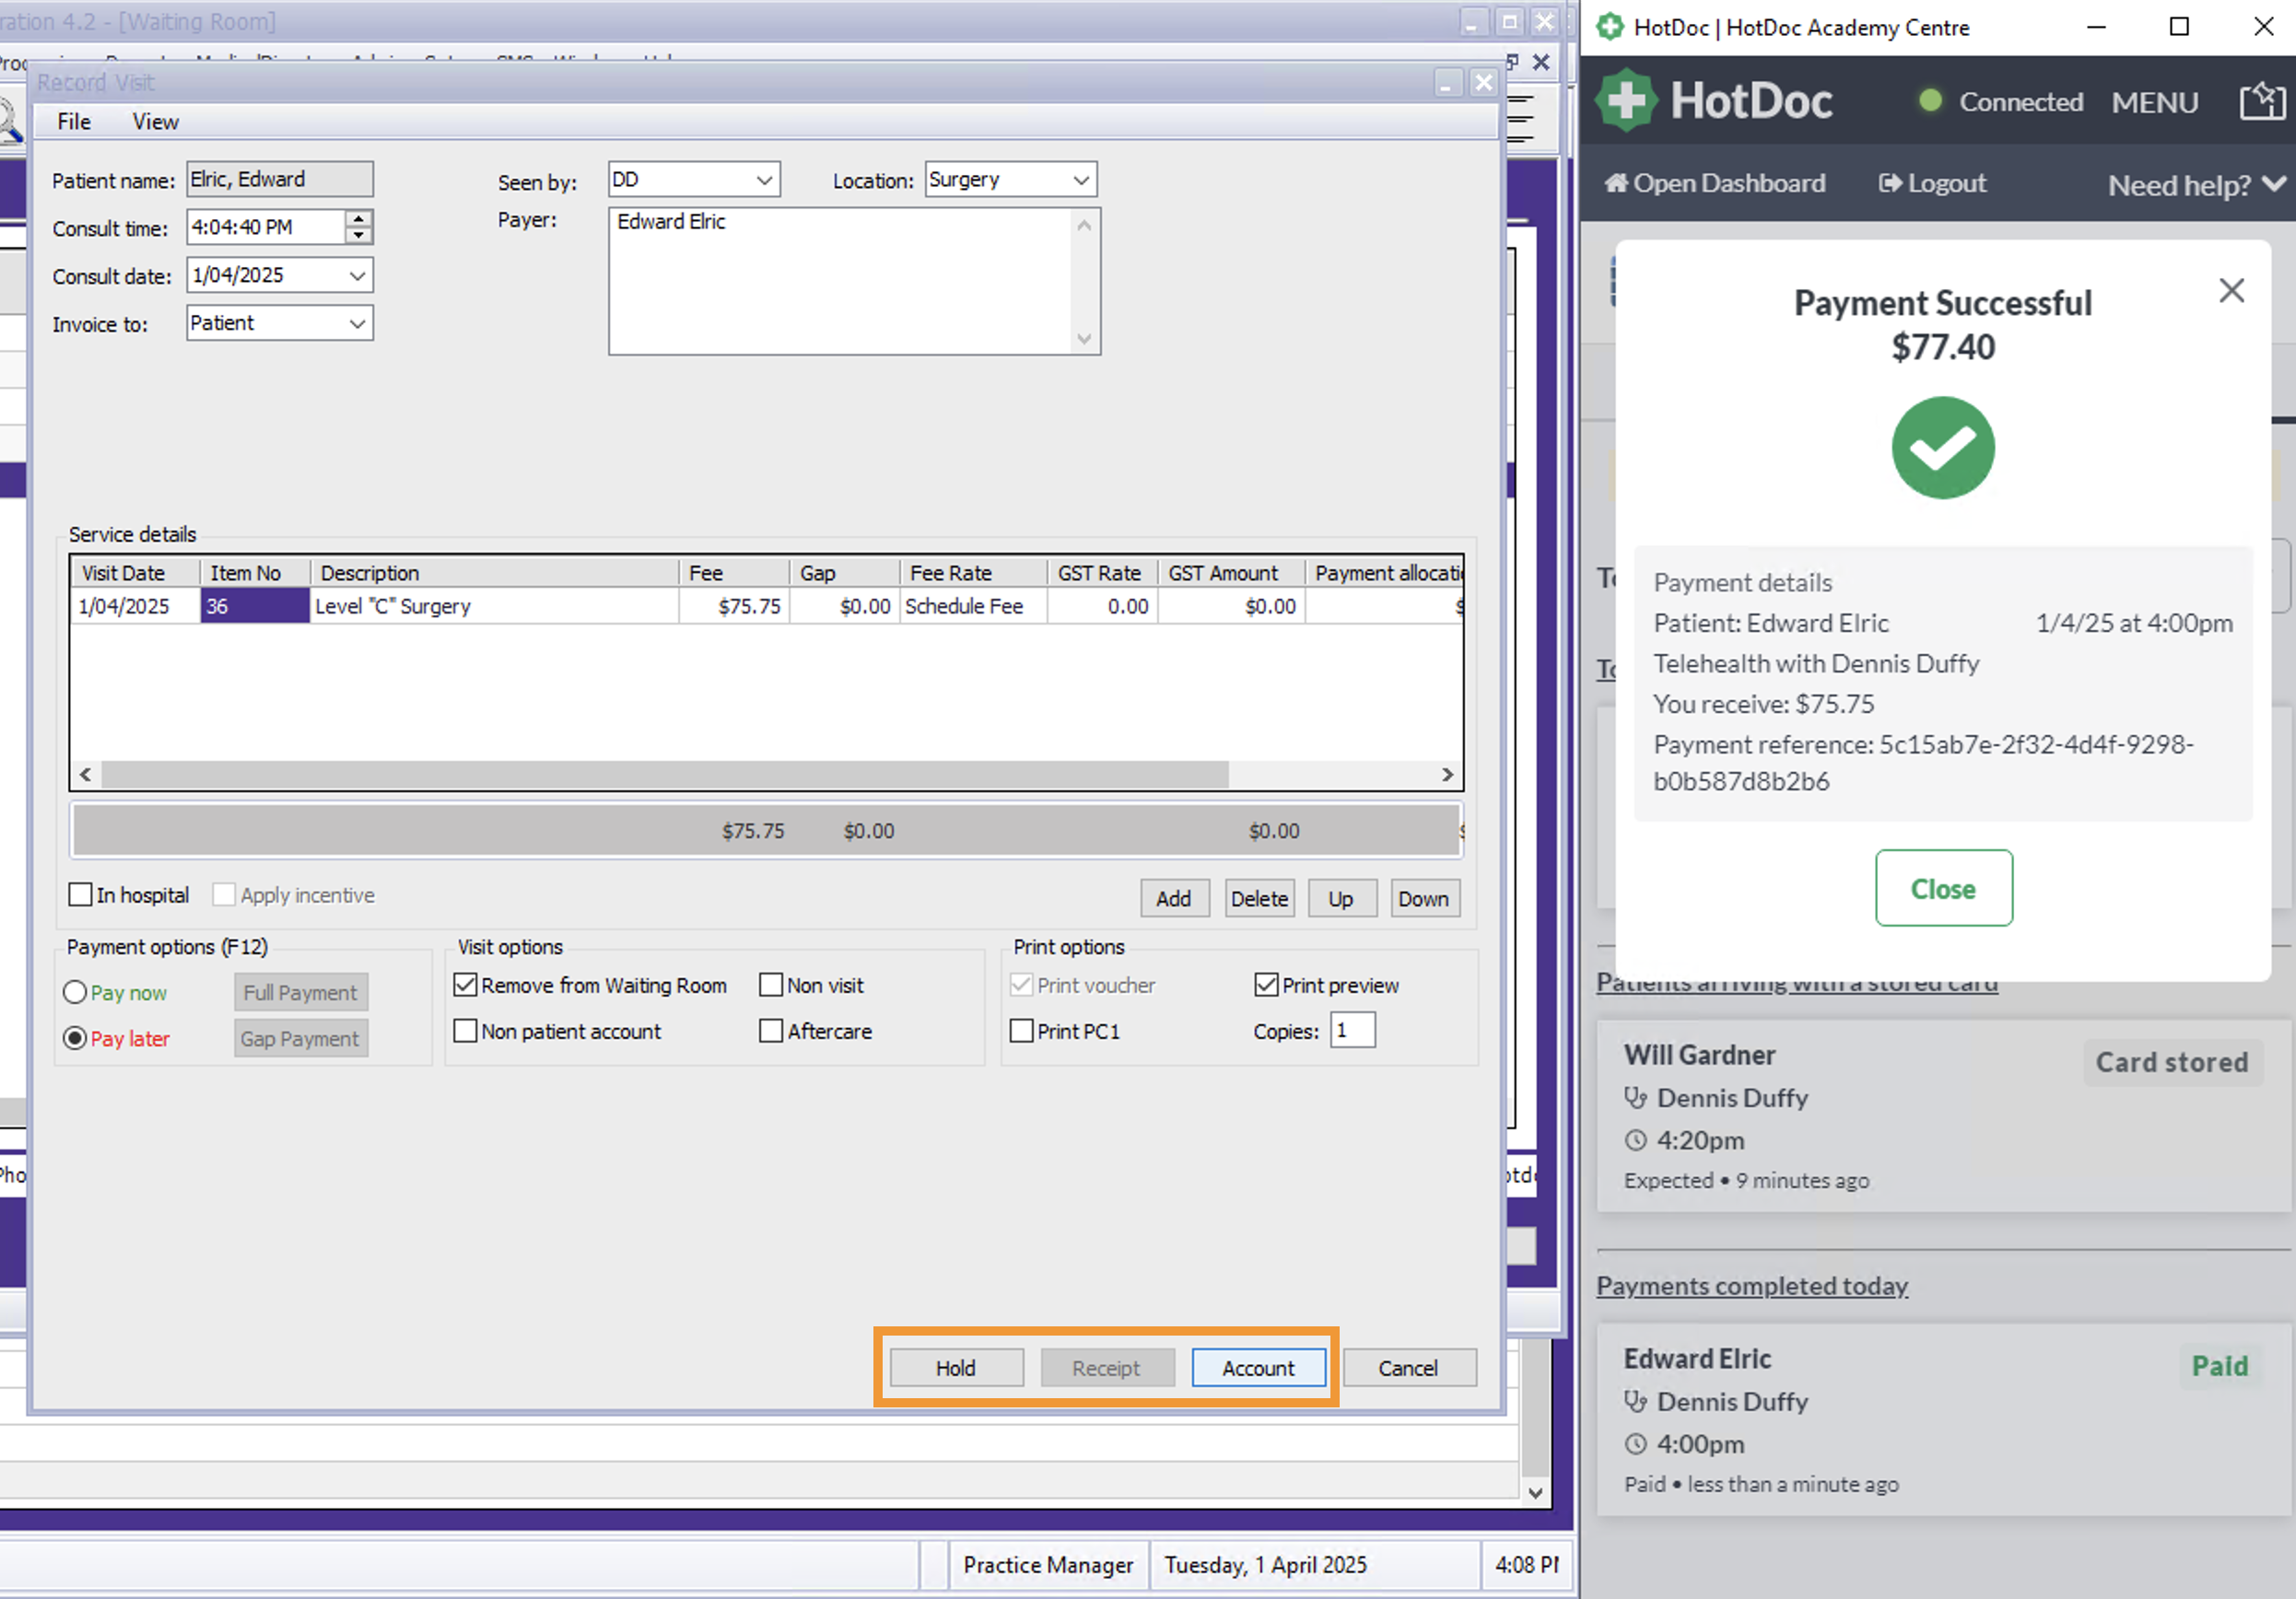The width and height of the screenshot is (2296, 1599).
Task: Close the Record Visit dialog
Action: point(1483,83)
